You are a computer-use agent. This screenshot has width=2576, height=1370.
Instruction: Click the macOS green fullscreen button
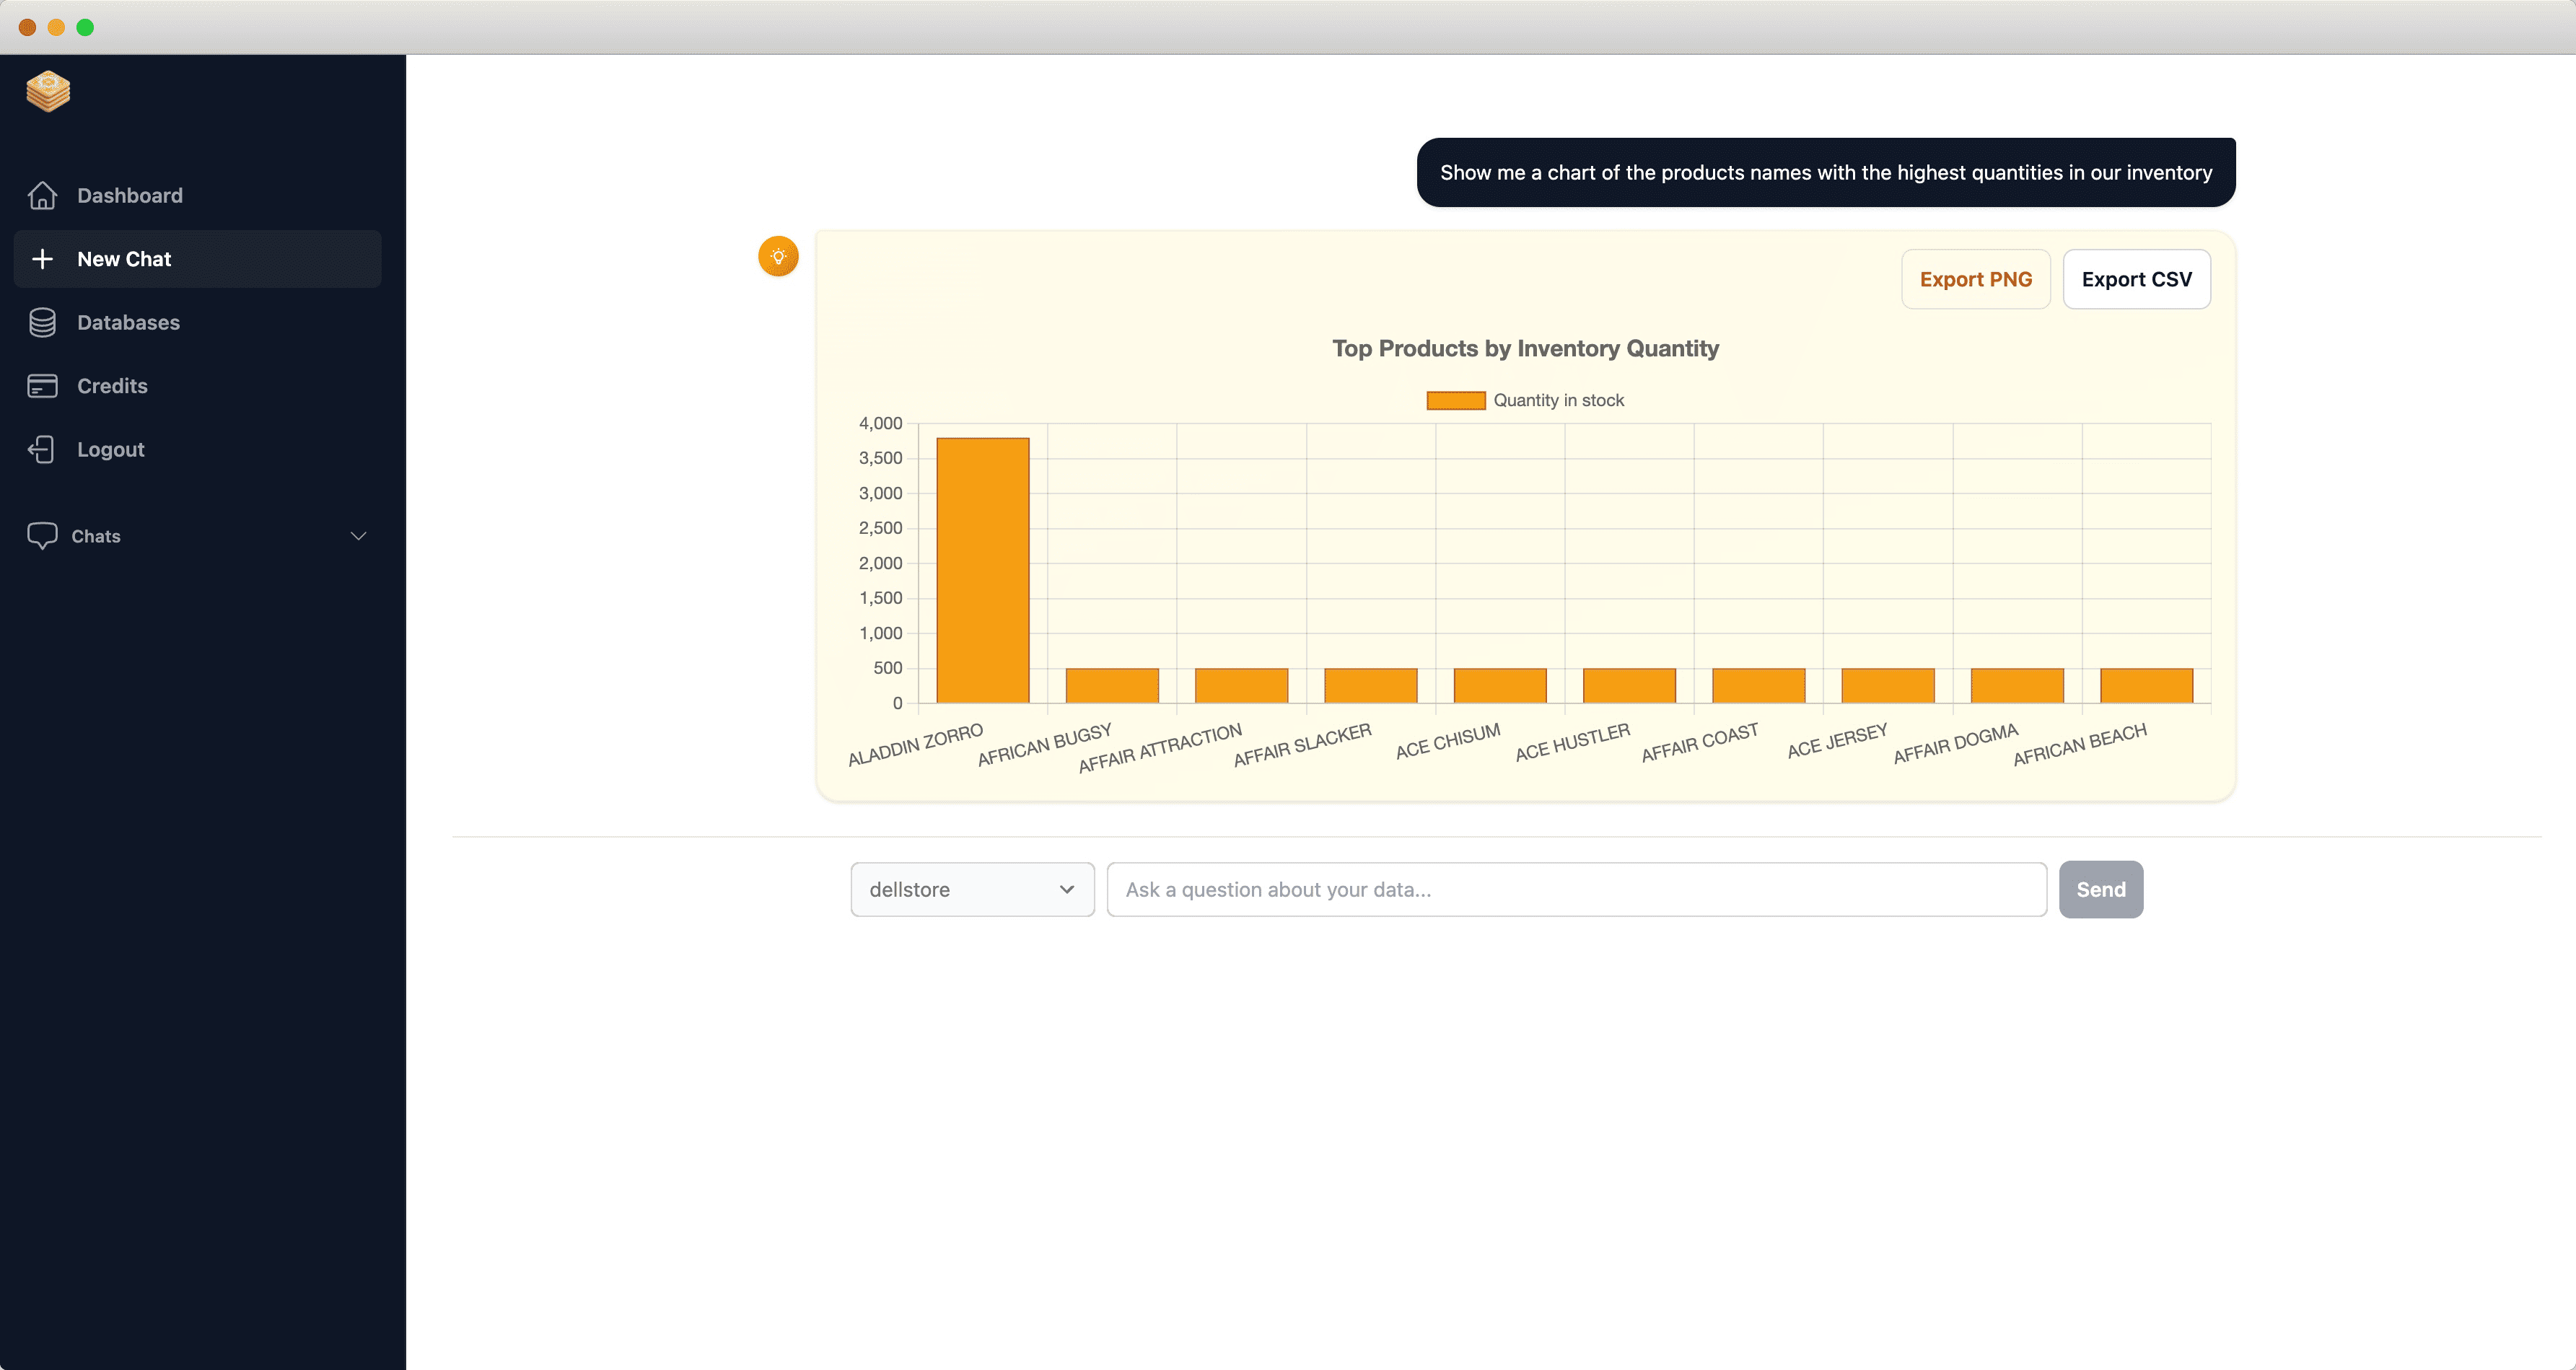click(x=85, y=27)
